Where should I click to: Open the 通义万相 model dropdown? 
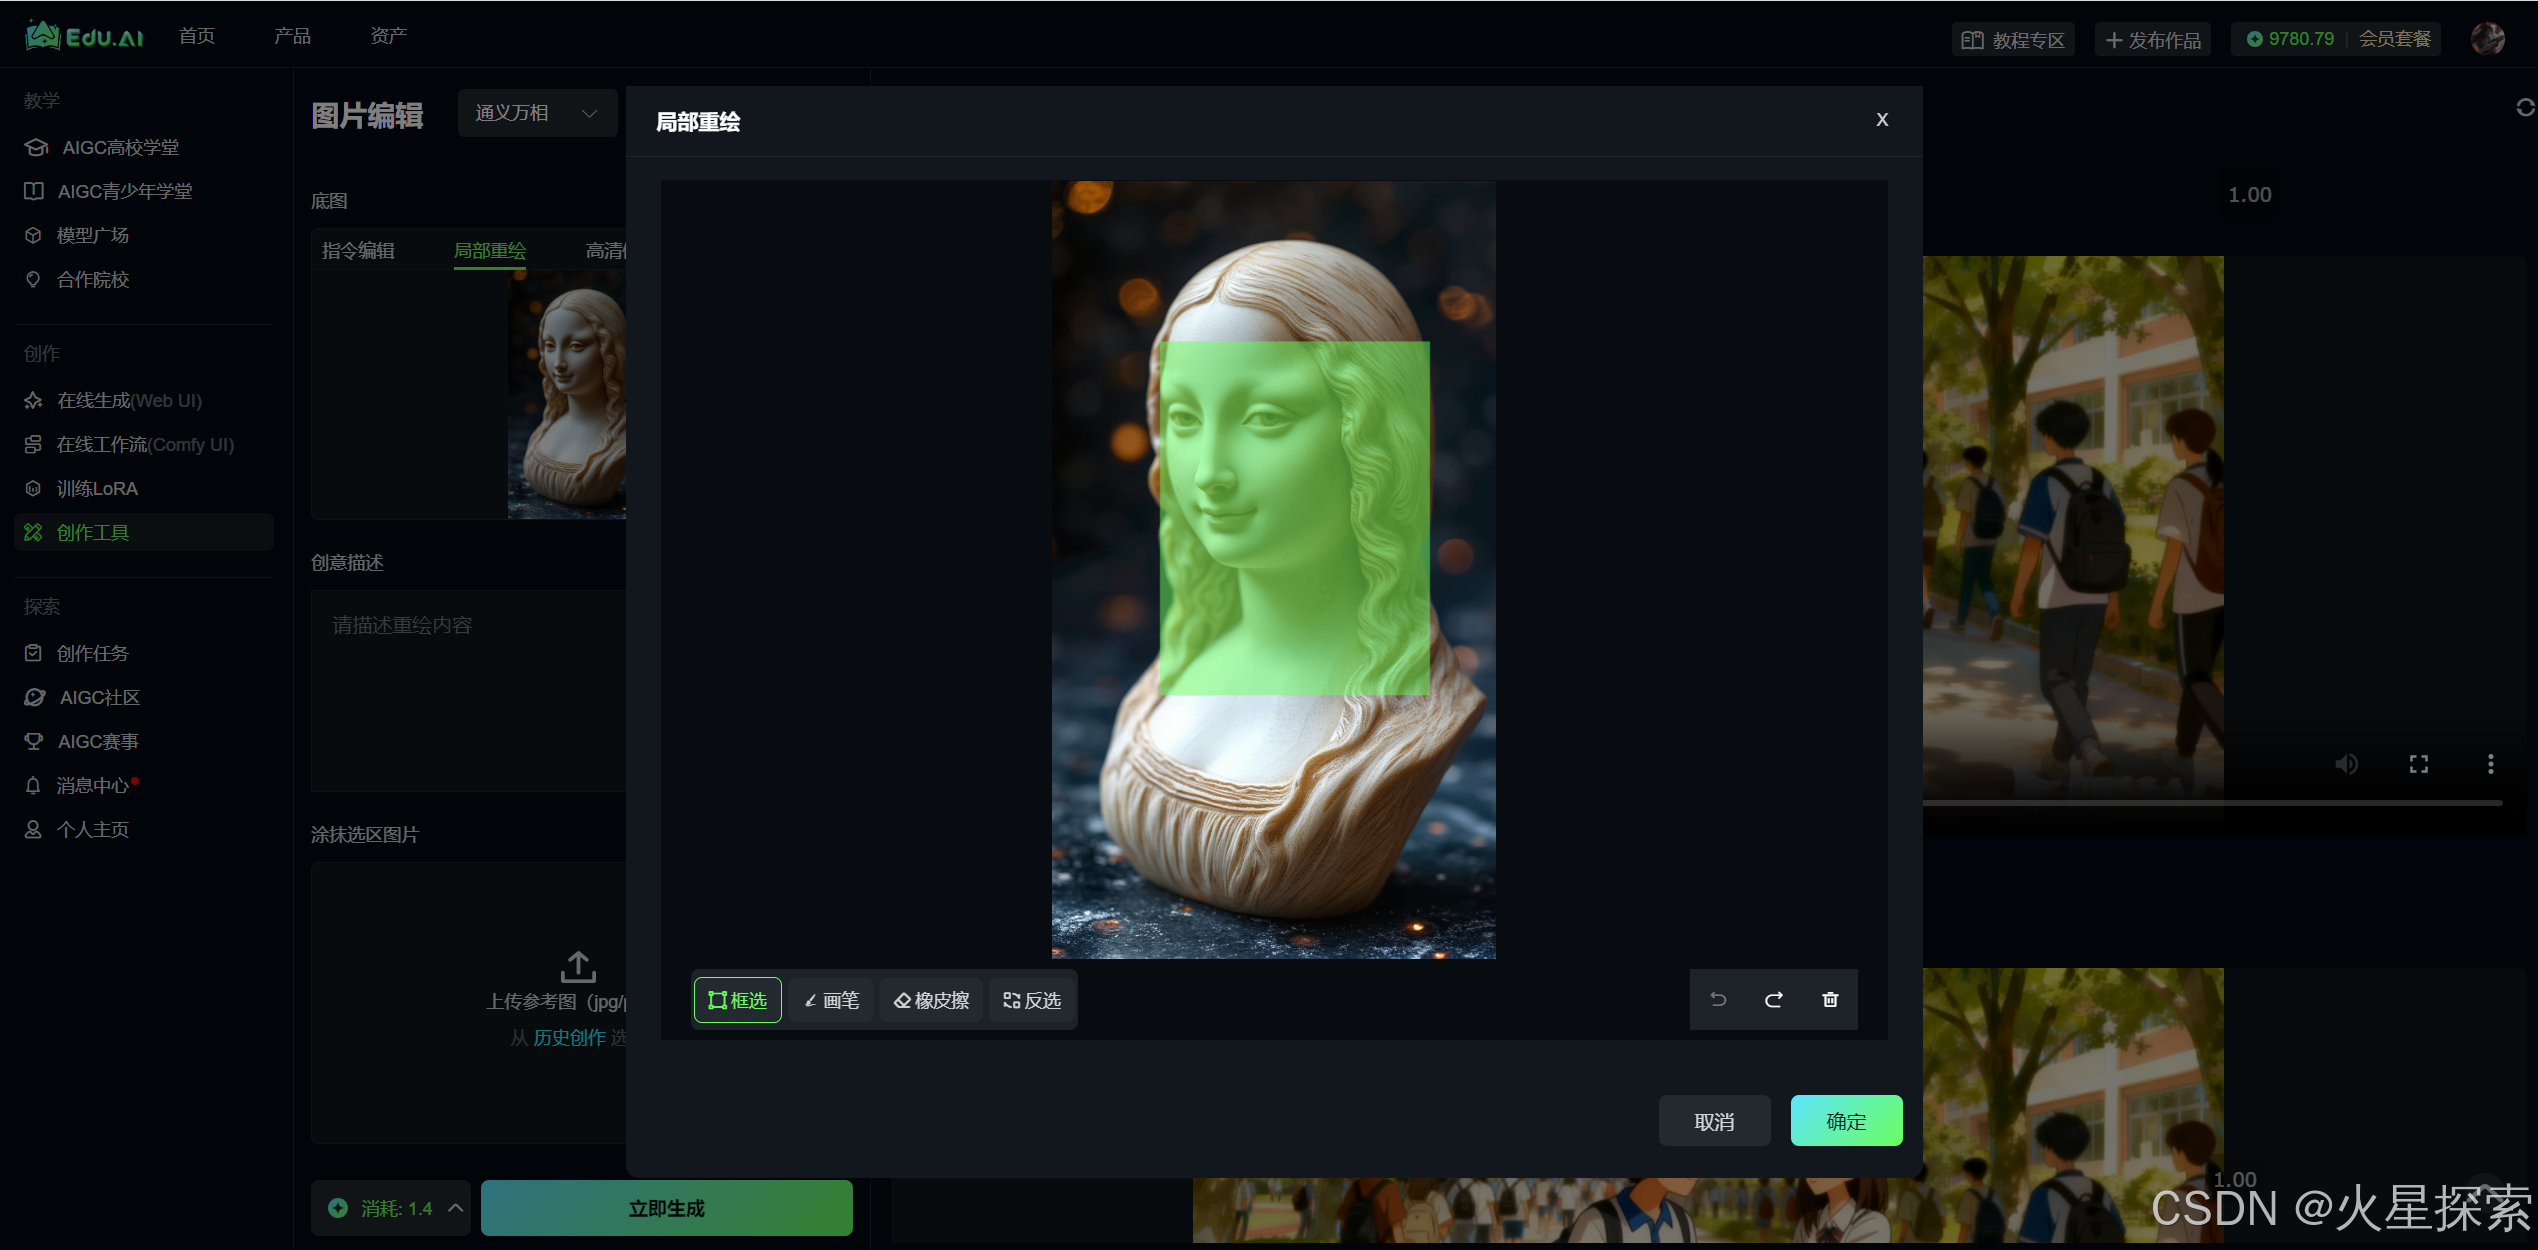coord(536,113)
